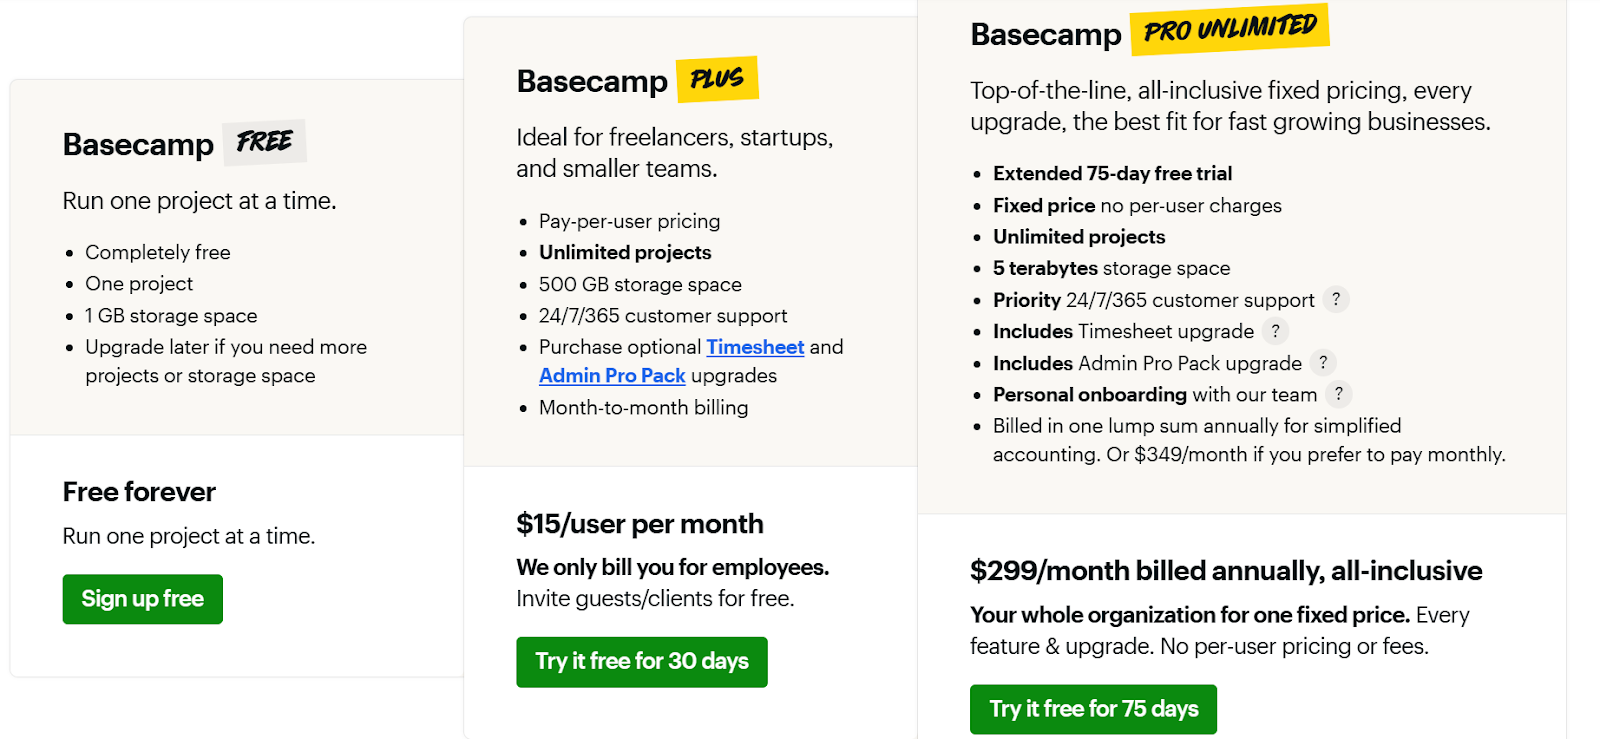Click the Basecamp title in the Plus plan
Screen dimensions: 1600x739
[592, 81]
